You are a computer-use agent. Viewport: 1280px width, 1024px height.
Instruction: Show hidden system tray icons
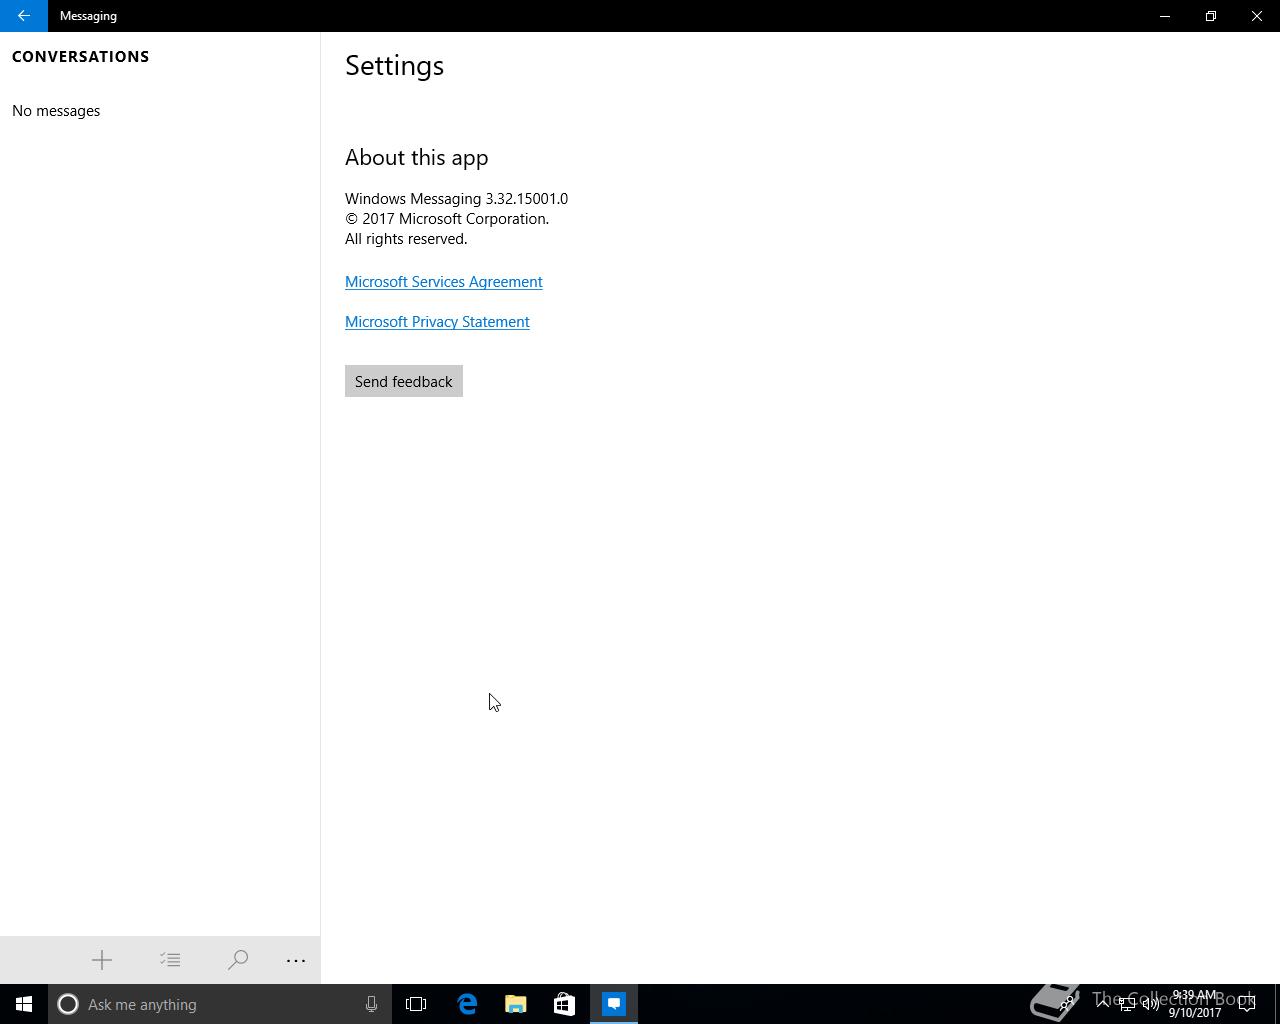[x=1103, y=1004]
